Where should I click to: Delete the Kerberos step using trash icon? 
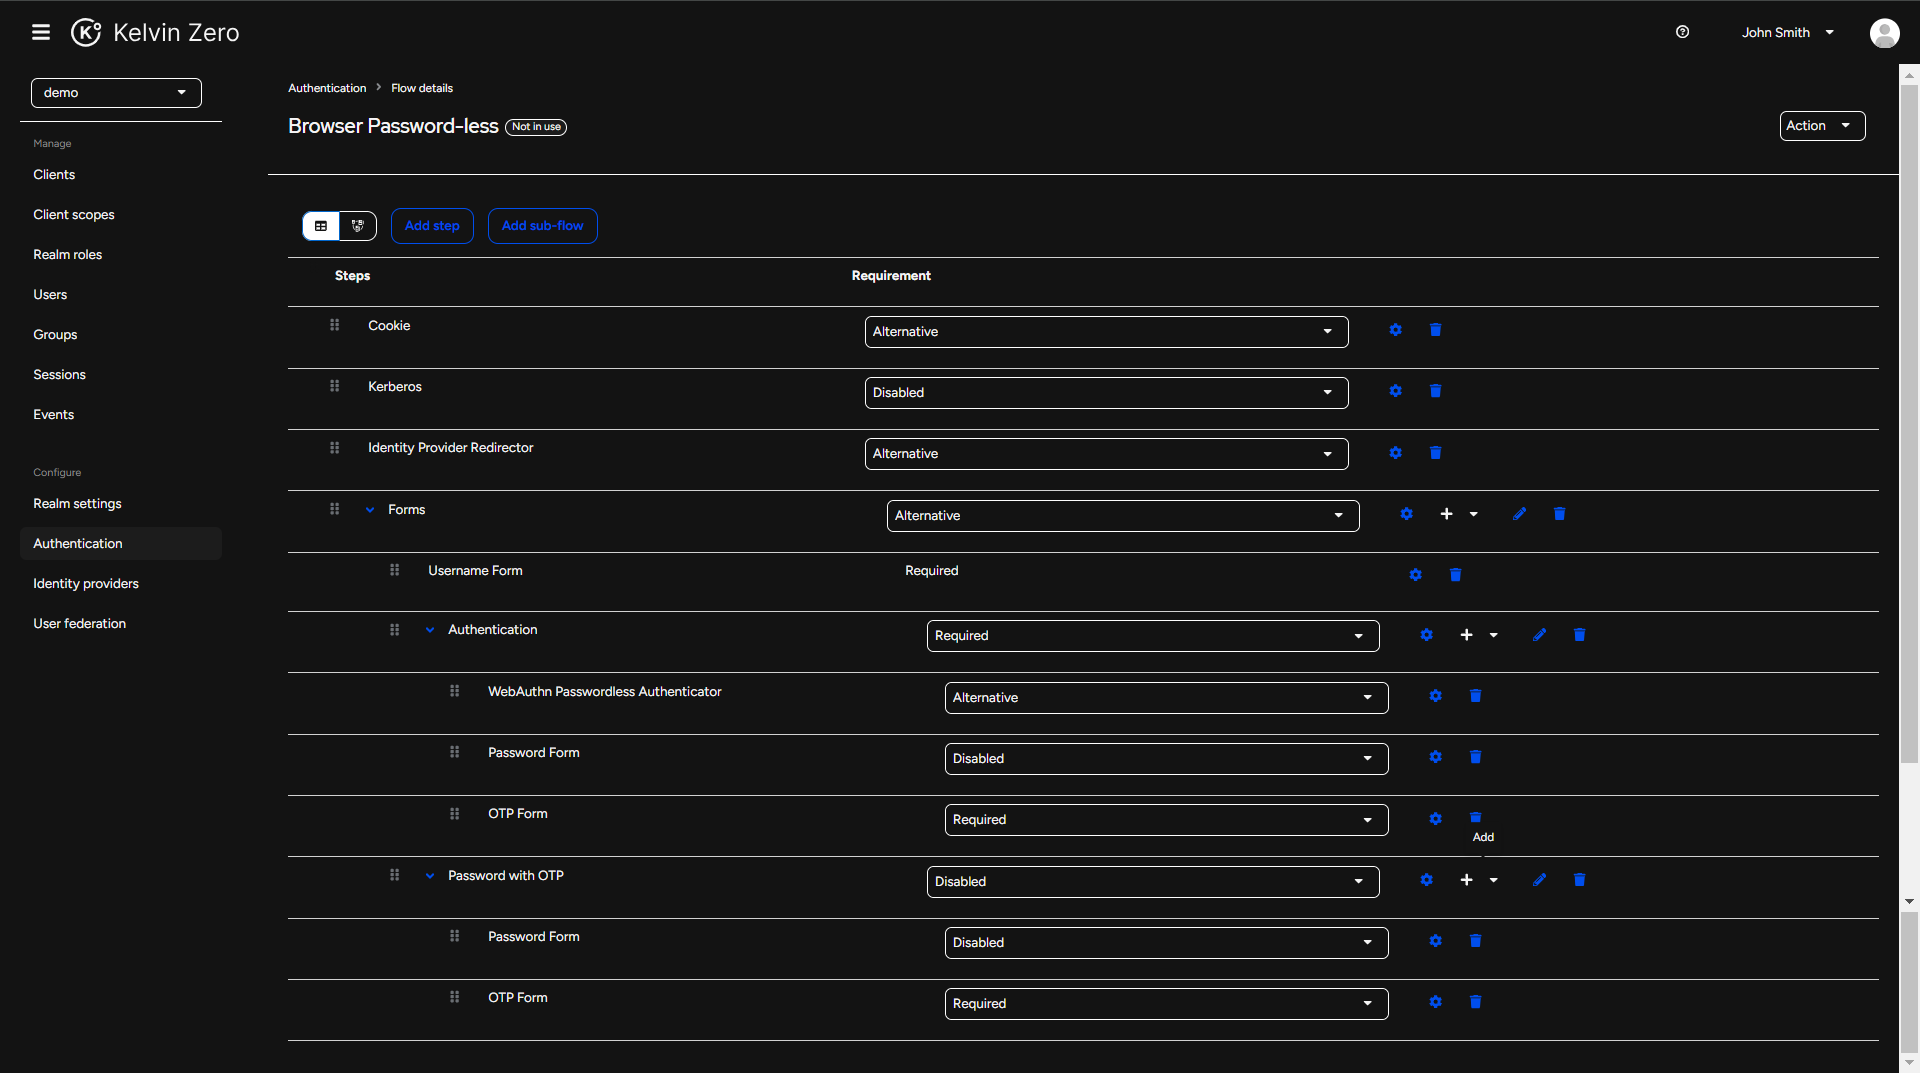(x=1435, y=391)
